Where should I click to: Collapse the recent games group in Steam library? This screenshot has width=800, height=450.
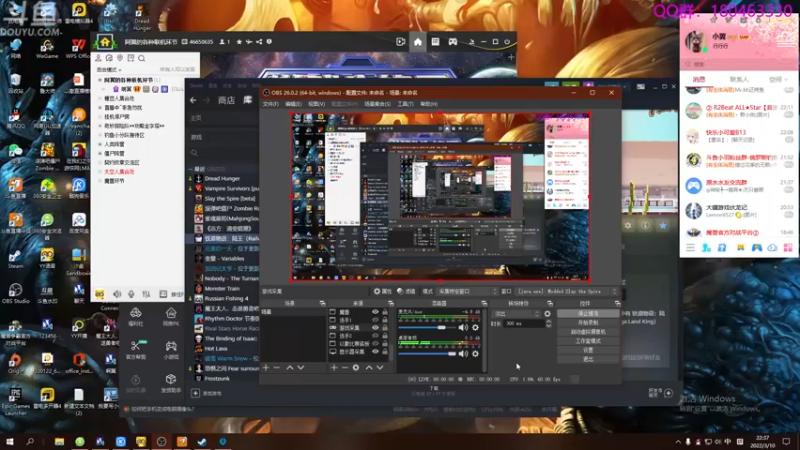pos(190,169)
